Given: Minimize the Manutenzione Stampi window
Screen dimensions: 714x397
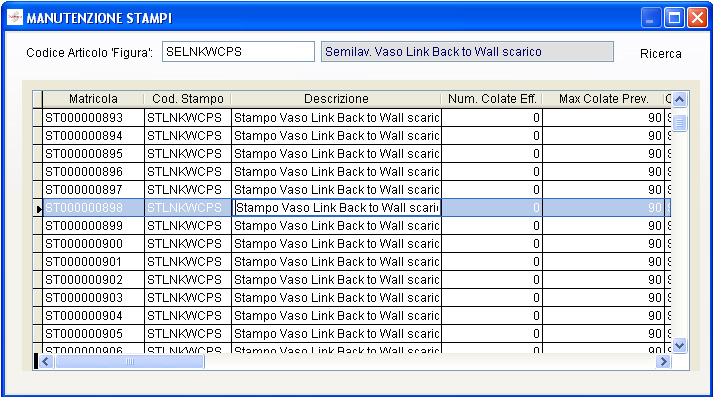Looking at the screenshot, I should click(x=651, y=18).
